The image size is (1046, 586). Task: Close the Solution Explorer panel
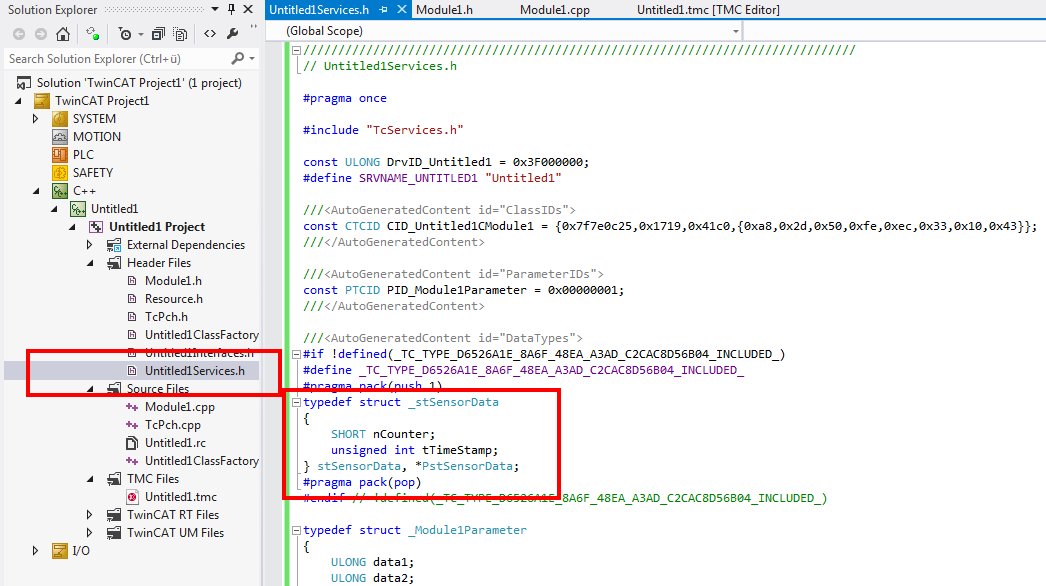(x=248, y=9)
